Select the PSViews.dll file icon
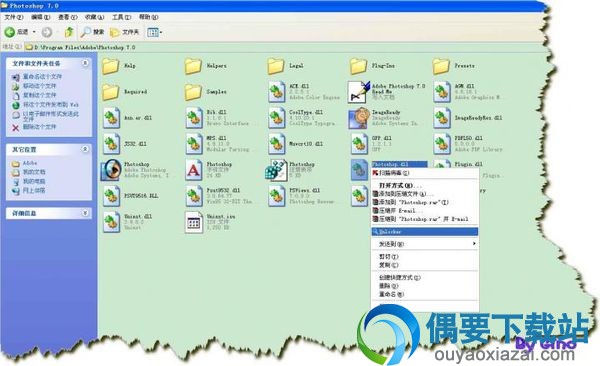The height and width of the screenshot is (366, 600). click(x=276, y=196)
